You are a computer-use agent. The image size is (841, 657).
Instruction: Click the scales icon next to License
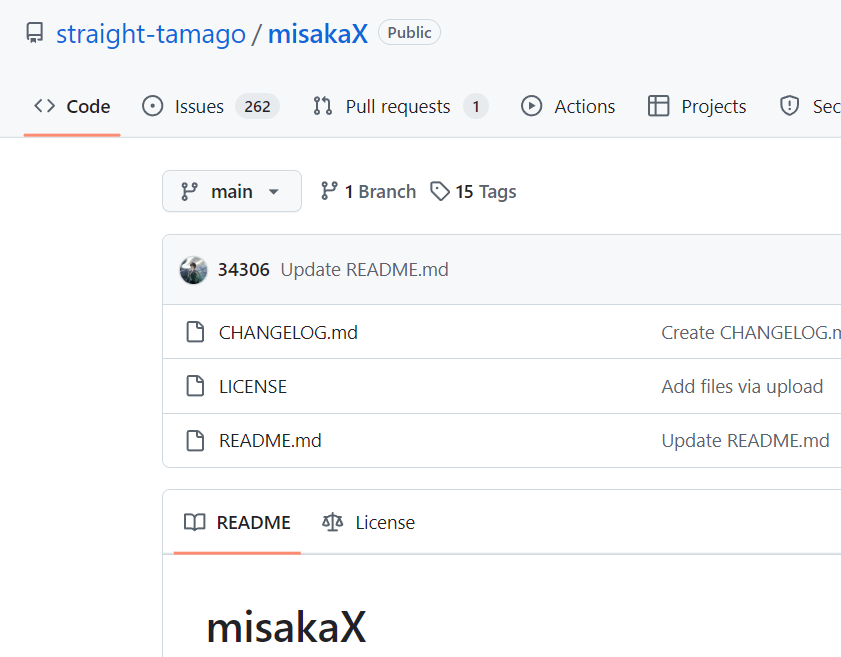333,522
